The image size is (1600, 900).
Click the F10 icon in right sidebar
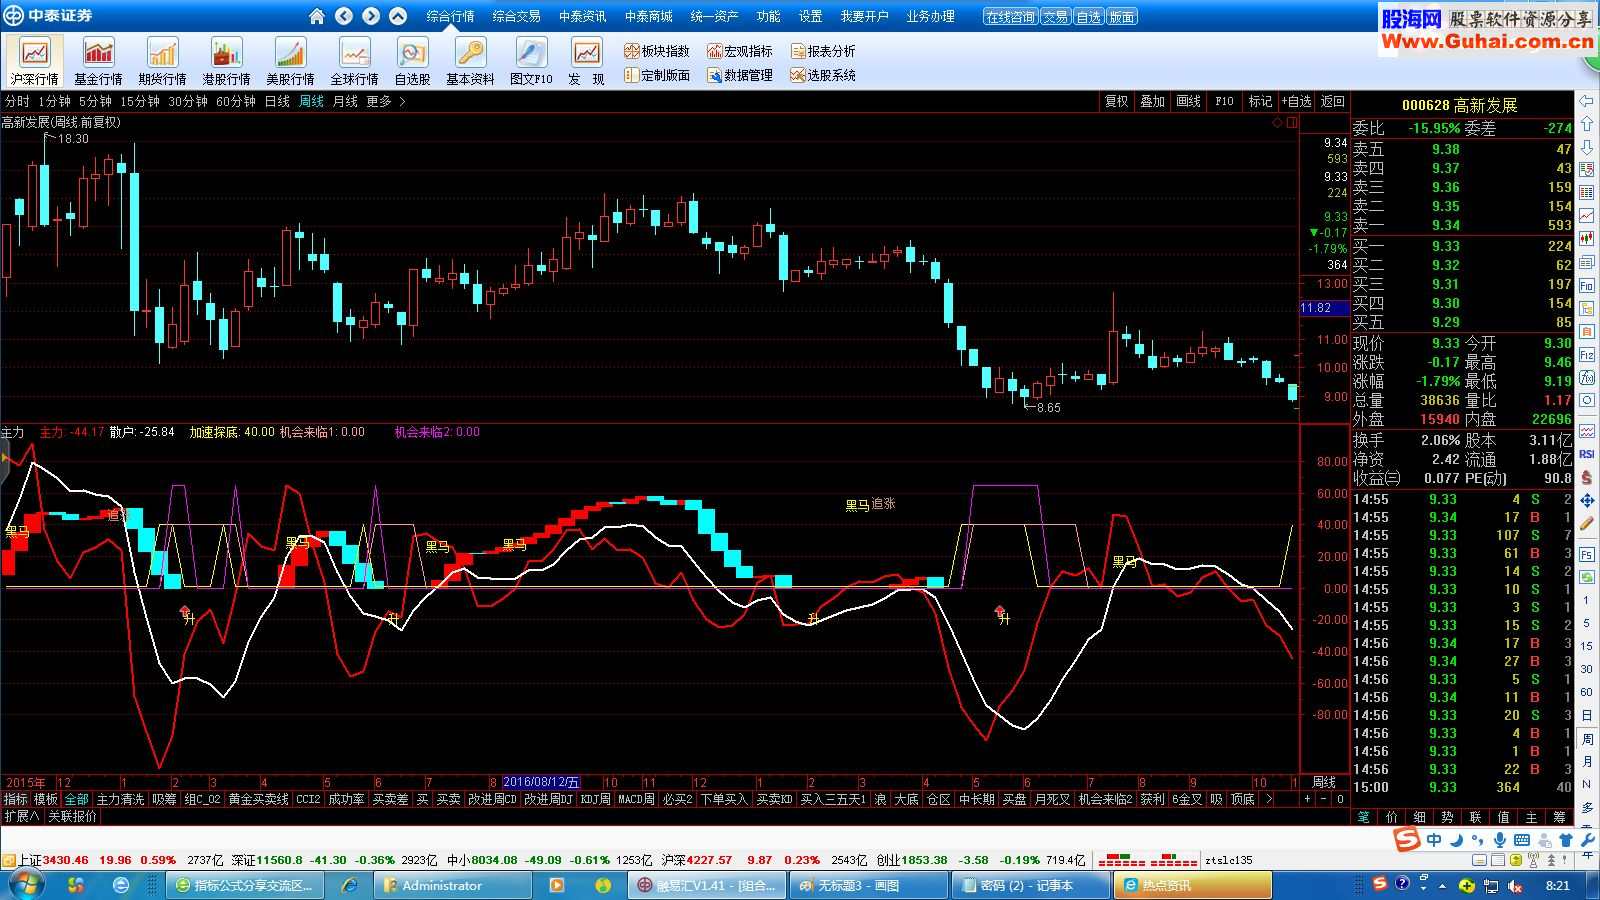click(x=1587, y=286)
